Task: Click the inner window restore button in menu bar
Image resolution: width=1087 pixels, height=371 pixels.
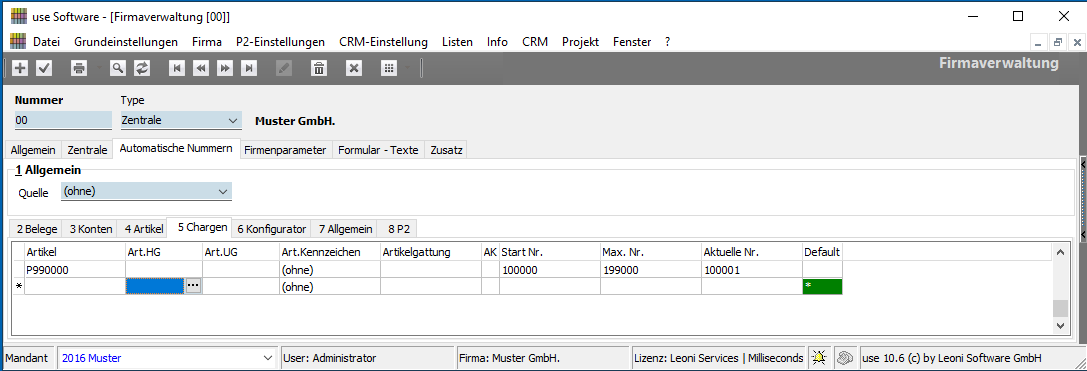Action: pyautogui.click(x=1057, y=42)
